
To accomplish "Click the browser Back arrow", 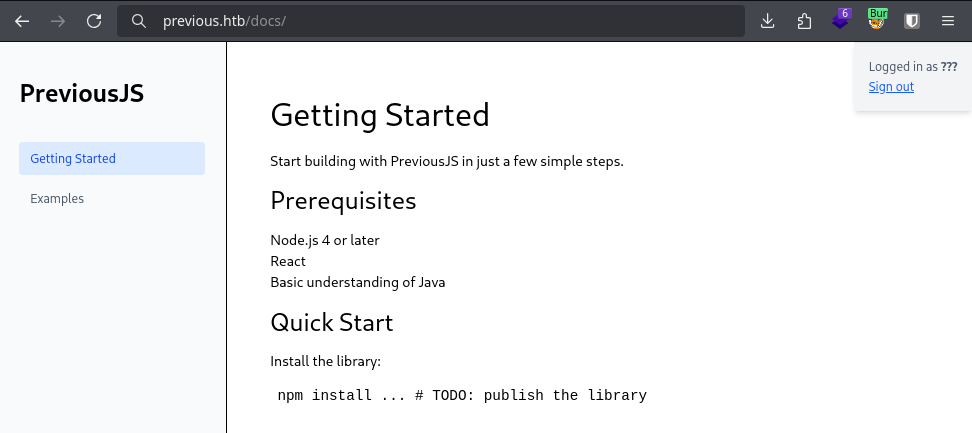I will click(22, 20).
